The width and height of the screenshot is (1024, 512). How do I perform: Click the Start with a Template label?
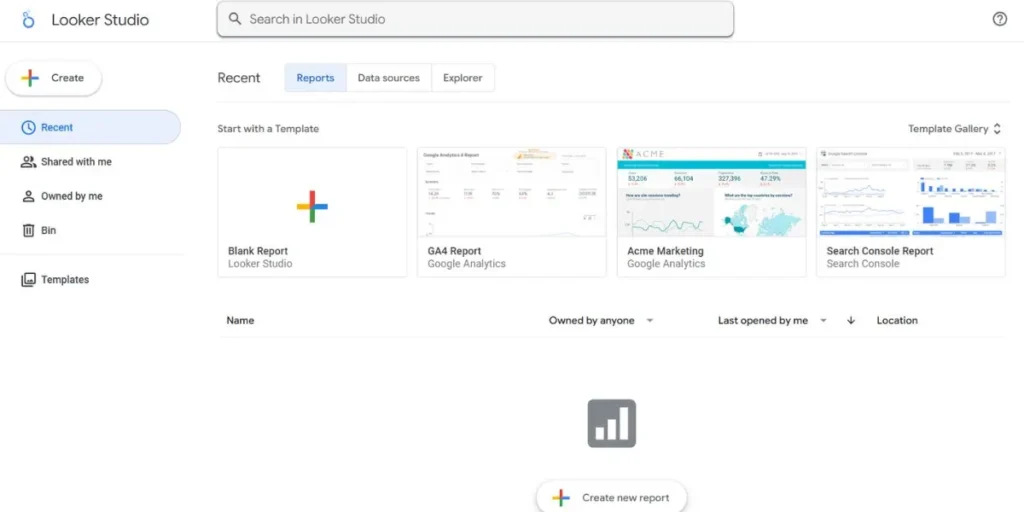click(x=268, y=129)
